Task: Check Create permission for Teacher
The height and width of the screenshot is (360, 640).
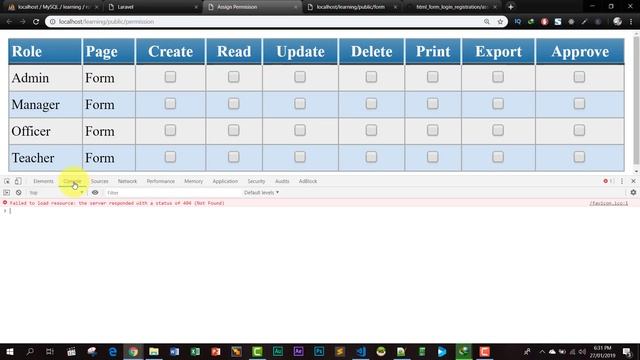Action: point(170,157)
